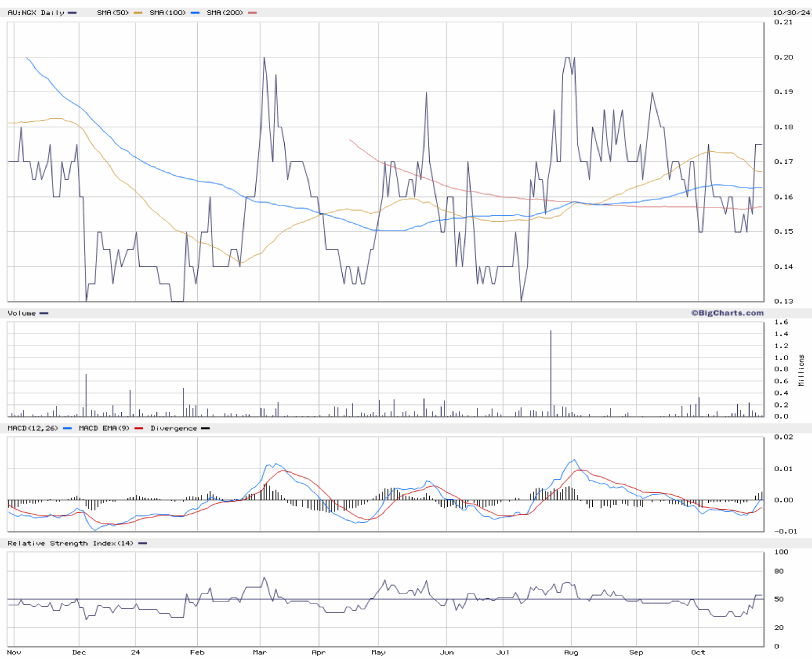Click the Aug label on time axis
The height and width of the screenshot is (661, 812).
pyautogui.click(x=572, y=651)
